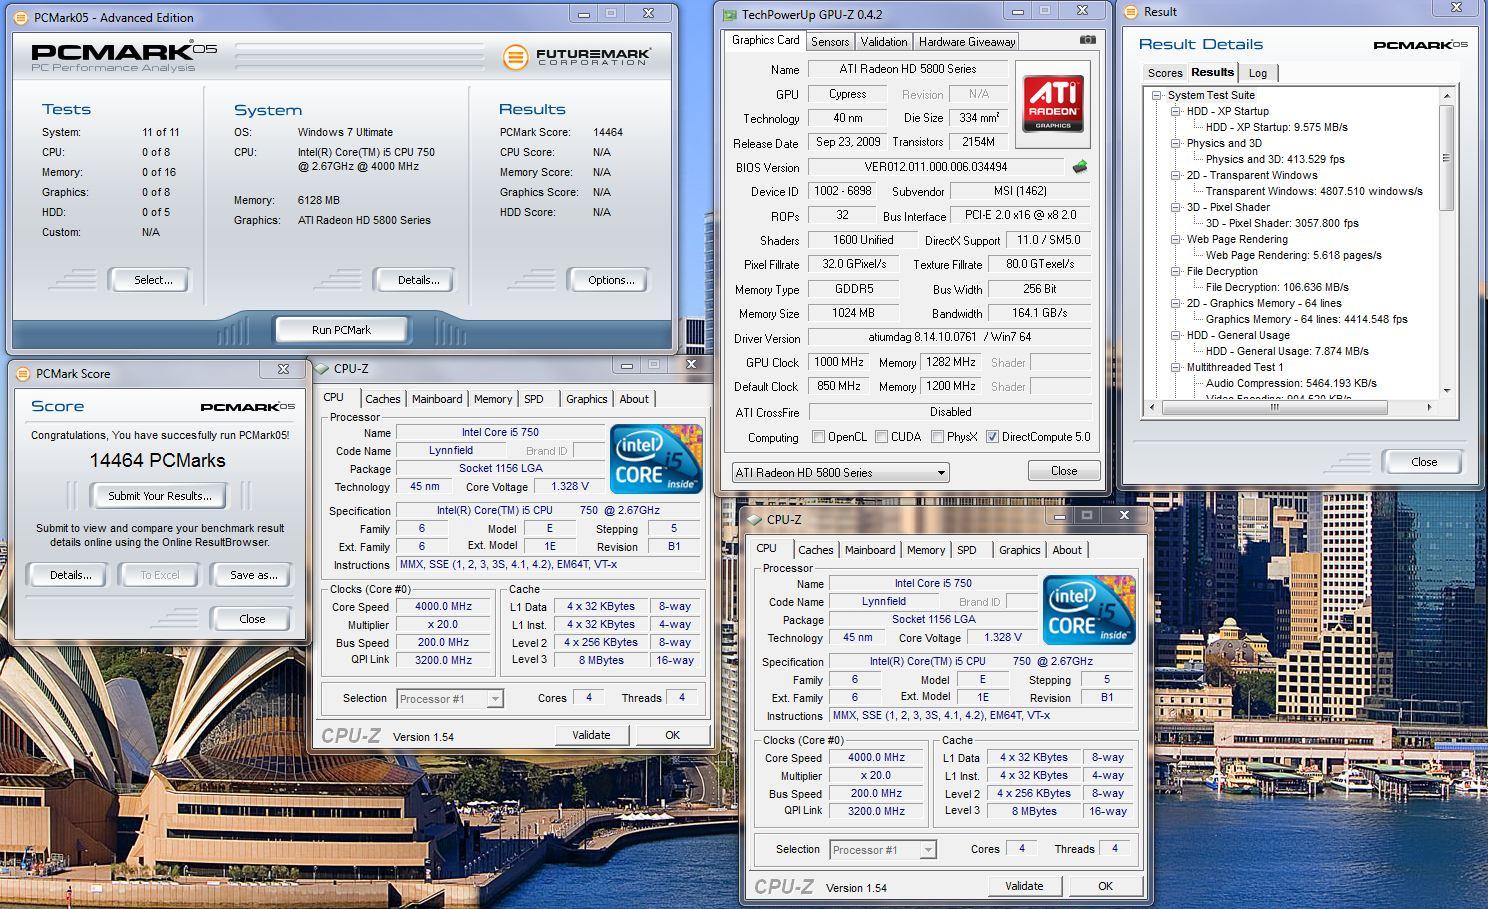Click Save as... in PCMark Score dialog
Screen dimensions: 1488x909
[x=254, y=575]
